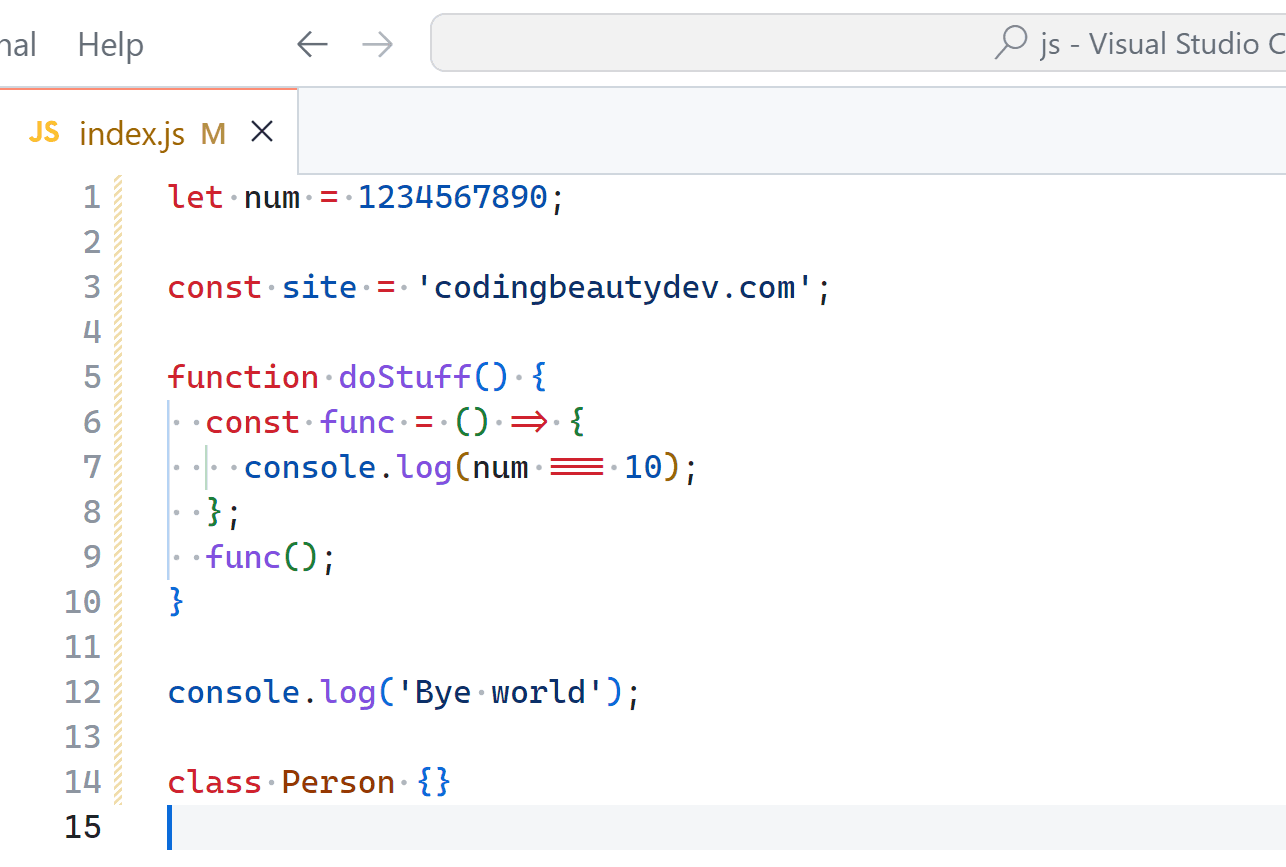Click line number 12 in the gutter
Image resolution: width=1286 pixels, height=867 pixels.
[x=83, y=692]
